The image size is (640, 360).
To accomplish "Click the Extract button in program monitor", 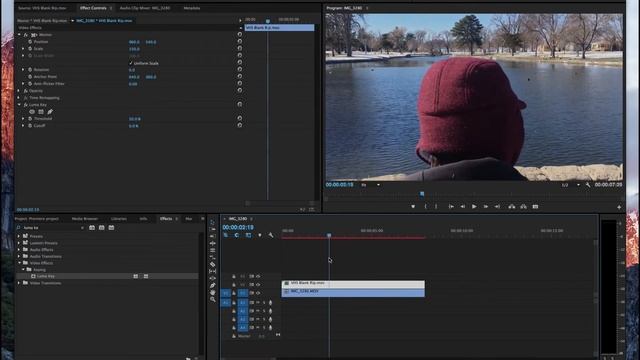I will (x=523, y=207).
